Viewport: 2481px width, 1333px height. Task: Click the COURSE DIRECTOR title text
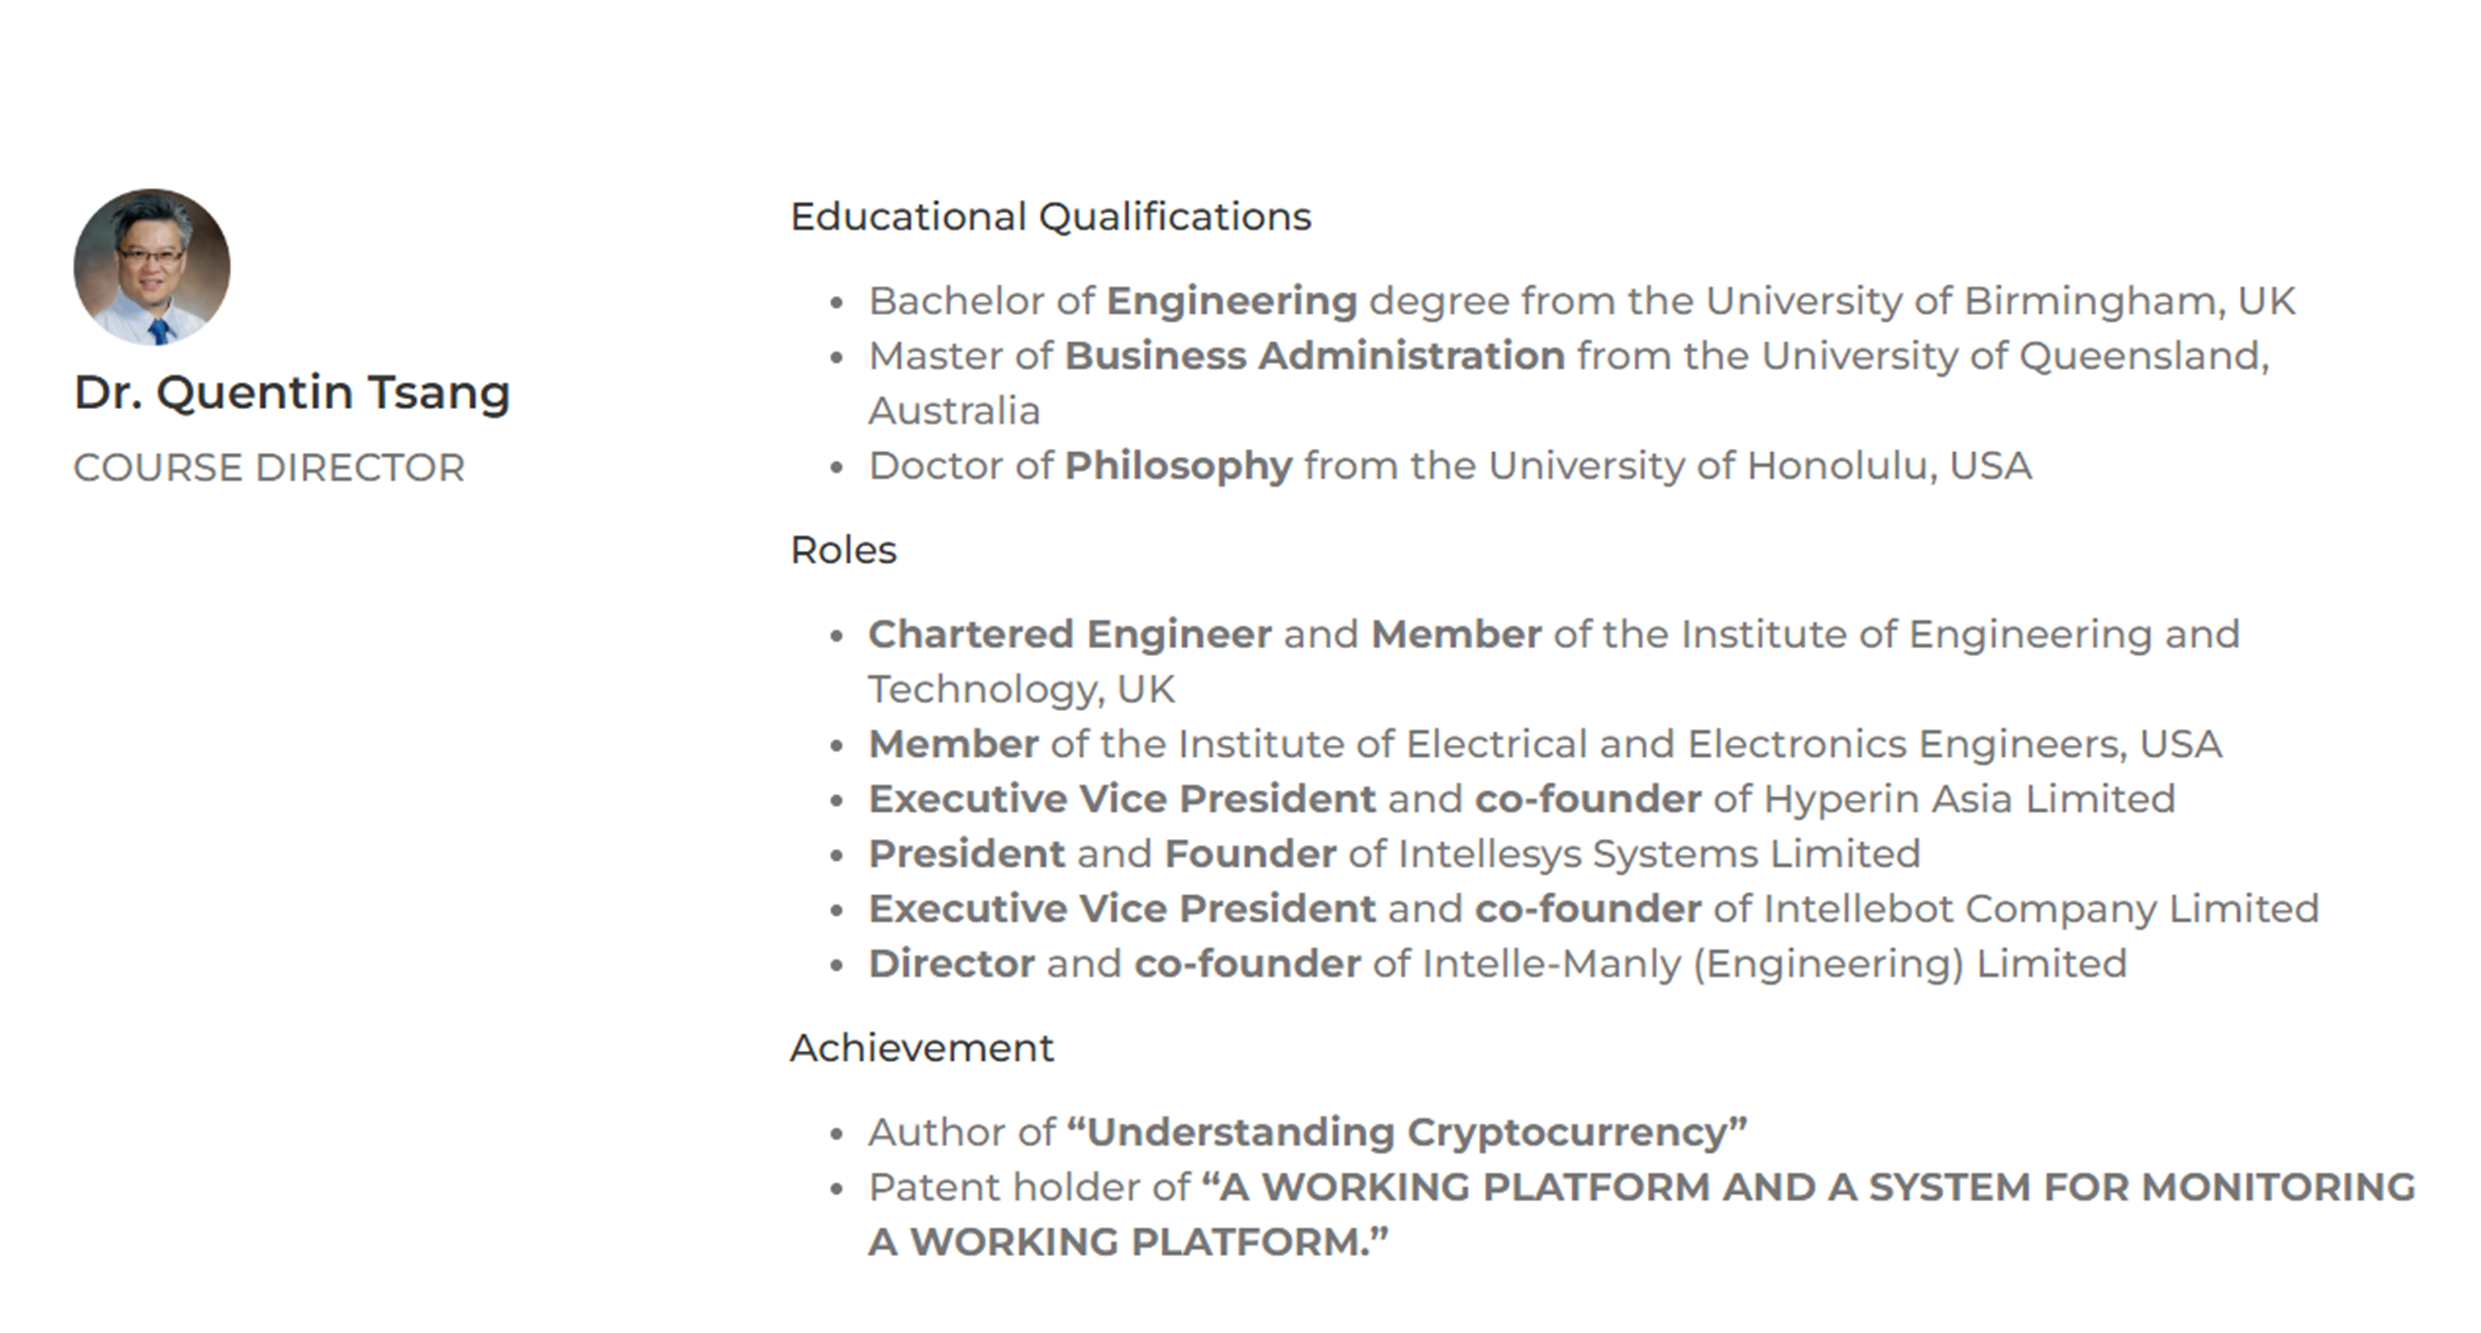click(269, 468)
